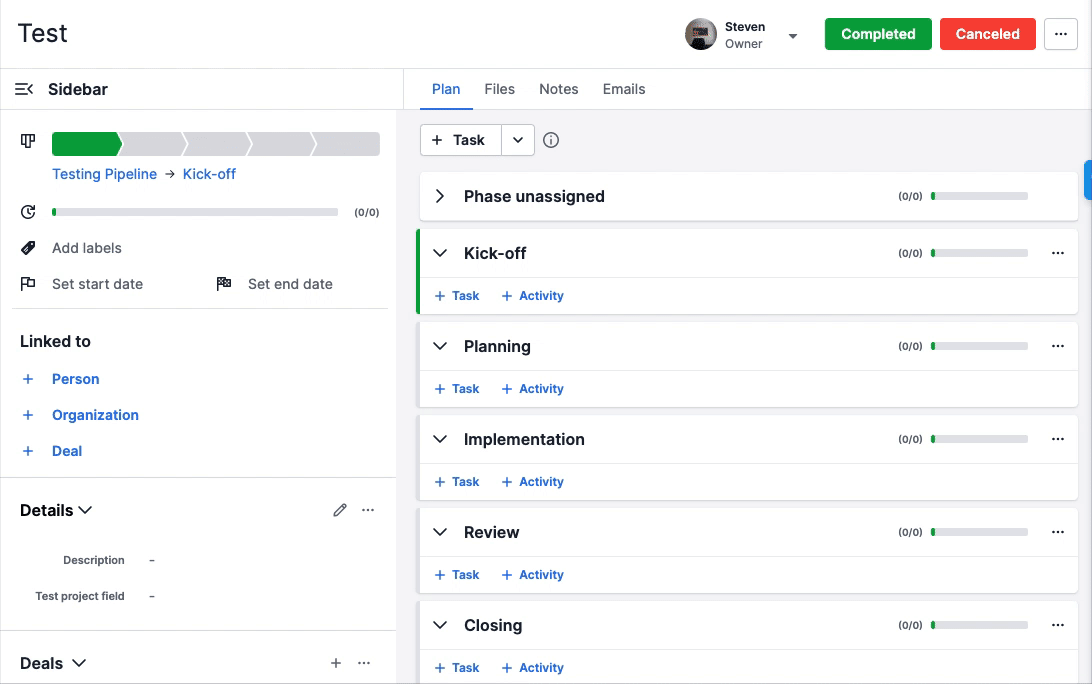Image resolution: width=1092 pixels, height=684 pixels.
Task: Open the Emails tab
Action: click(x=623, y=89)
